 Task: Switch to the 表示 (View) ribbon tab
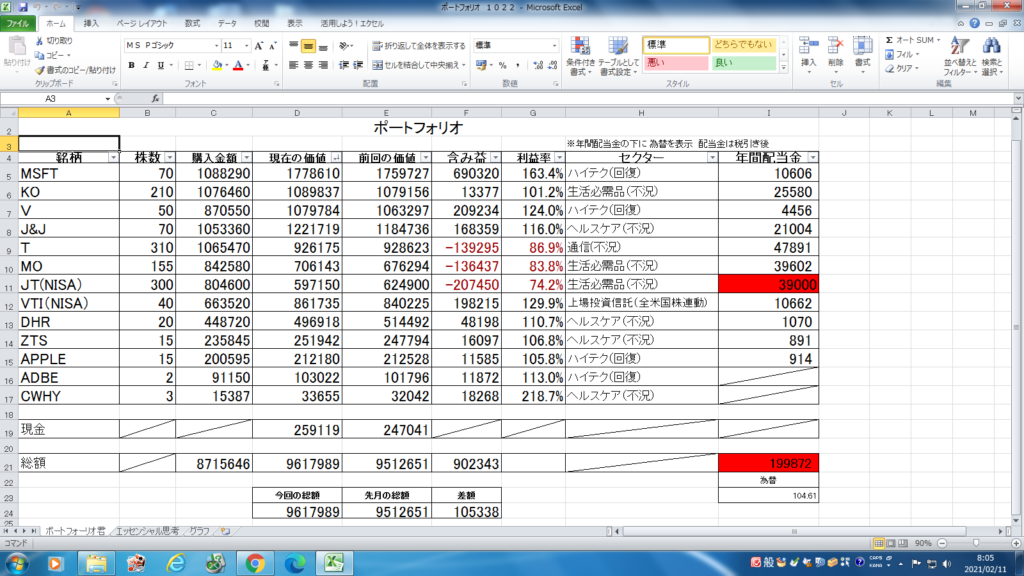point(295,24)
